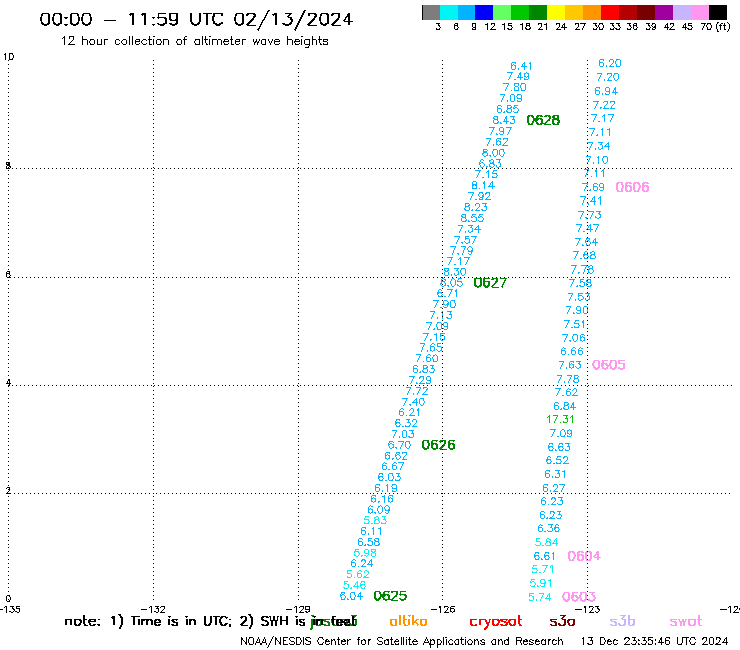Click the value 6.61 beside label 0604
The width and height of the screenshot is (740, 650).
tap(545, 556)
